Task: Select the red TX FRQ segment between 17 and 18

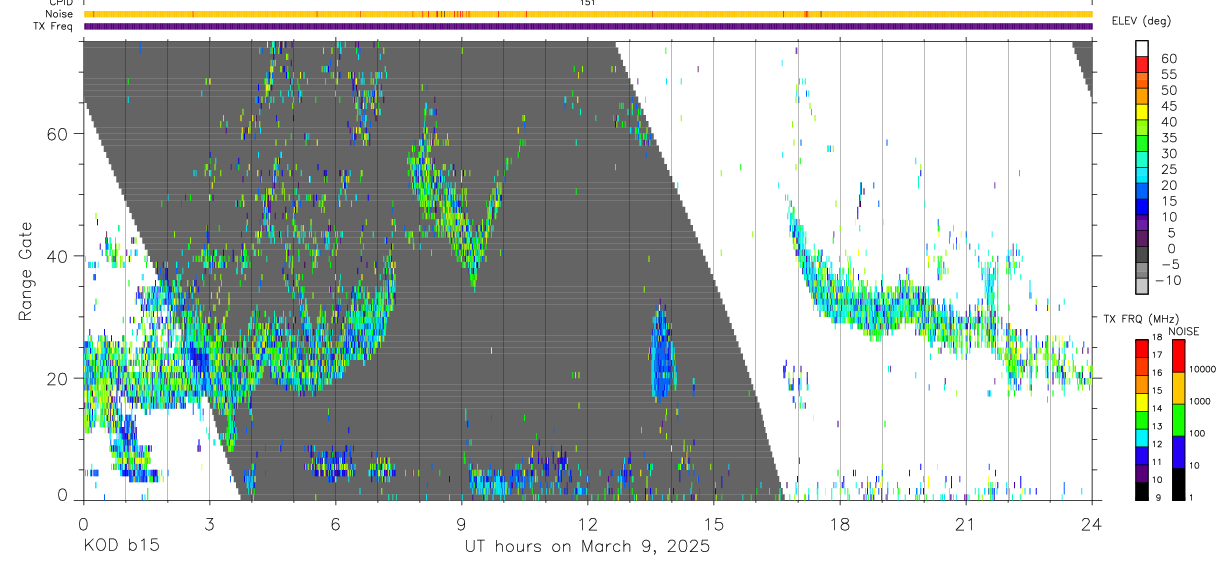Action: 1142,347
